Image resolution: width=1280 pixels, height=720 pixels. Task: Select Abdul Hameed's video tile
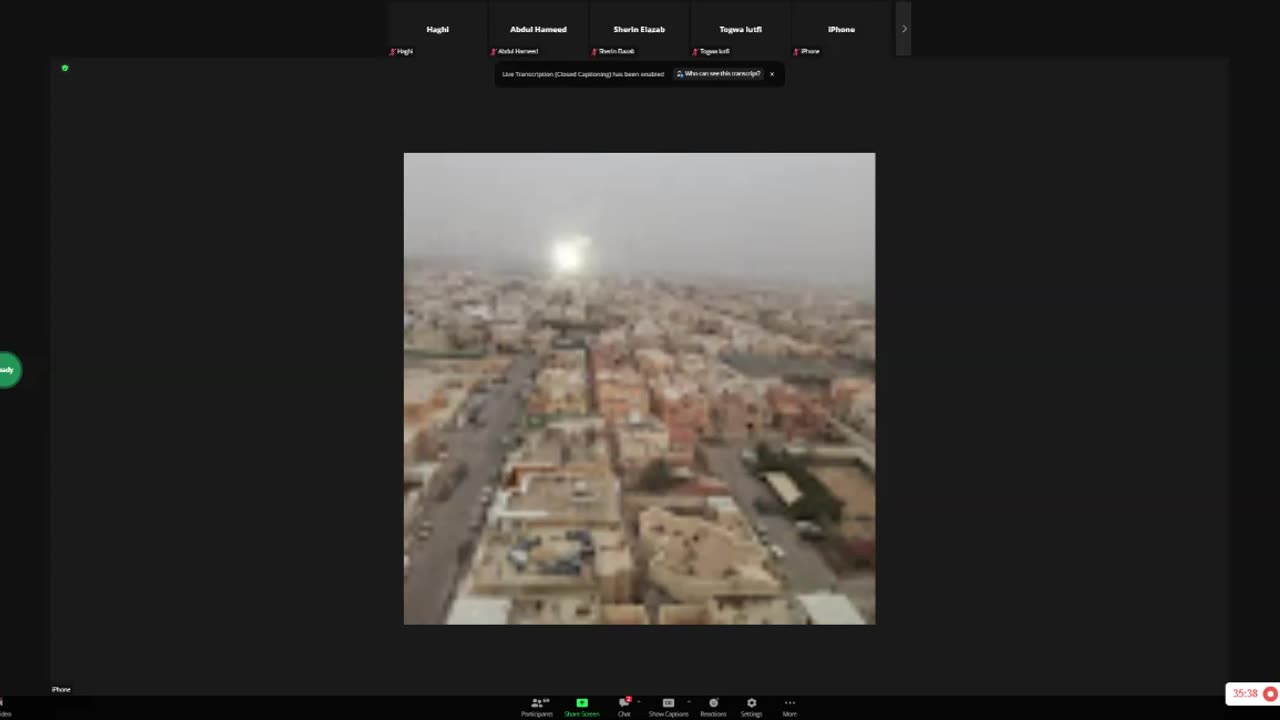click(538, 29)
